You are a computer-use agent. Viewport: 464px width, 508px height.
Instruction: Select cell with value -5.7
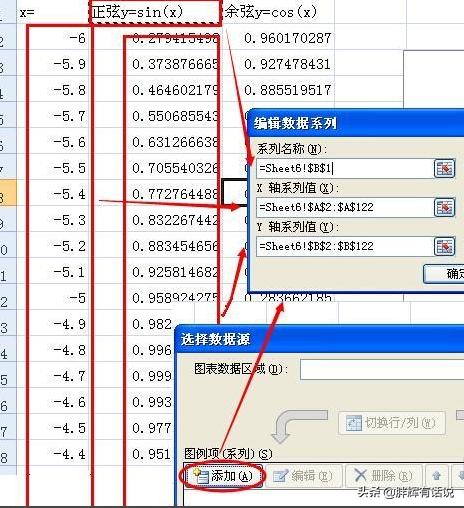pos(53,116)
